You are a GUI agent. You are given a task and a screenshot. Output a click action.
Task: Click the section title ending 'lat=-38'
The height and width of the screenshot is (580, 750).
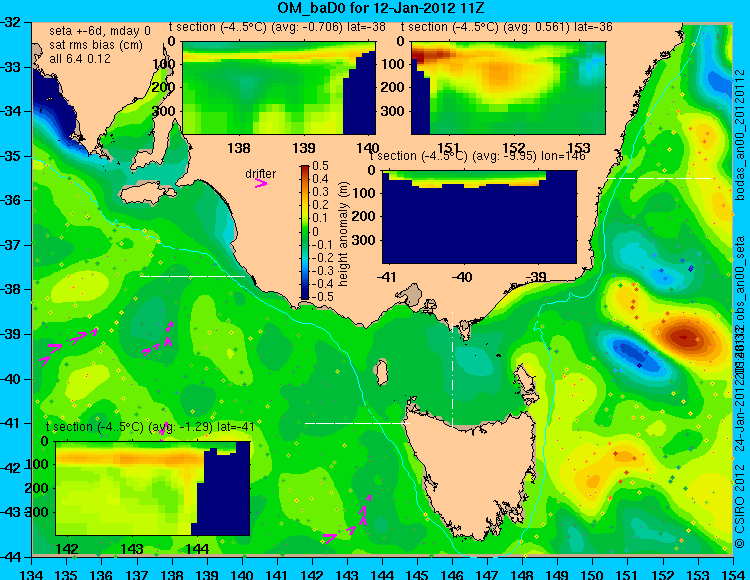tap(277, 27)
